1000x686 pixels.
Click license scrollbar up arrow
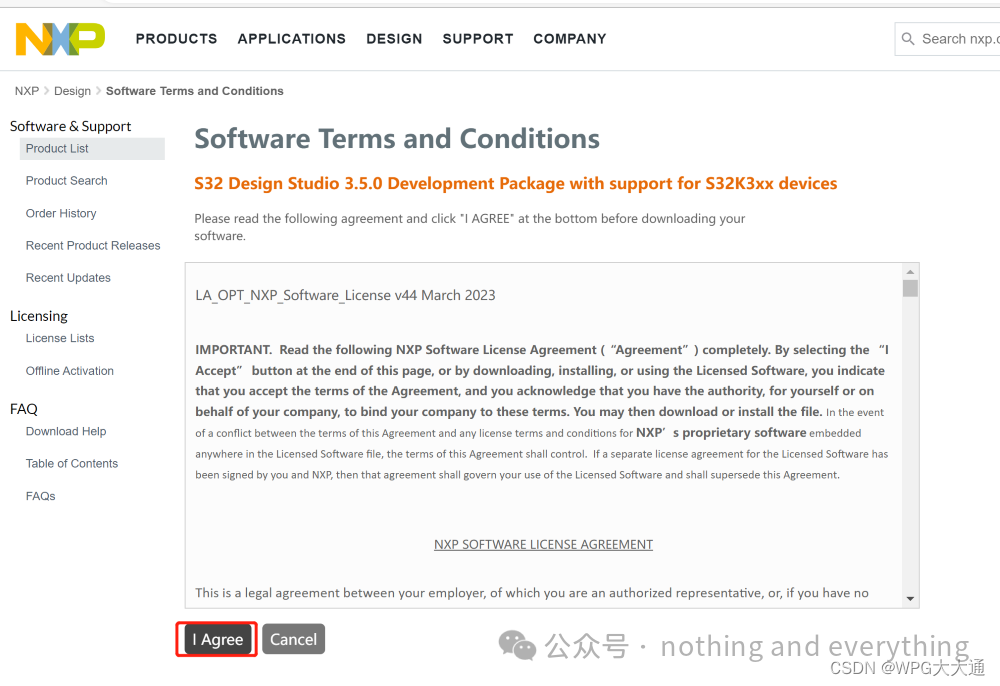pos(910,272)
